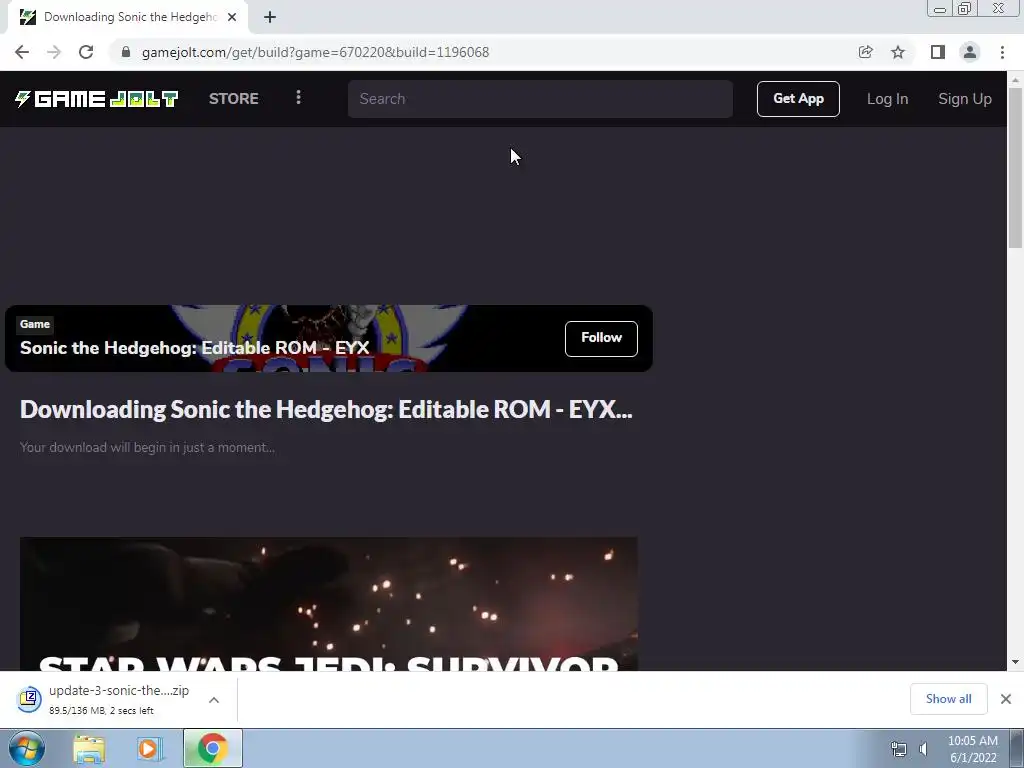Minimize the Chrome window
This screenshot has width=1024, height=768.
pyautogui.click(x=940, y=8)
